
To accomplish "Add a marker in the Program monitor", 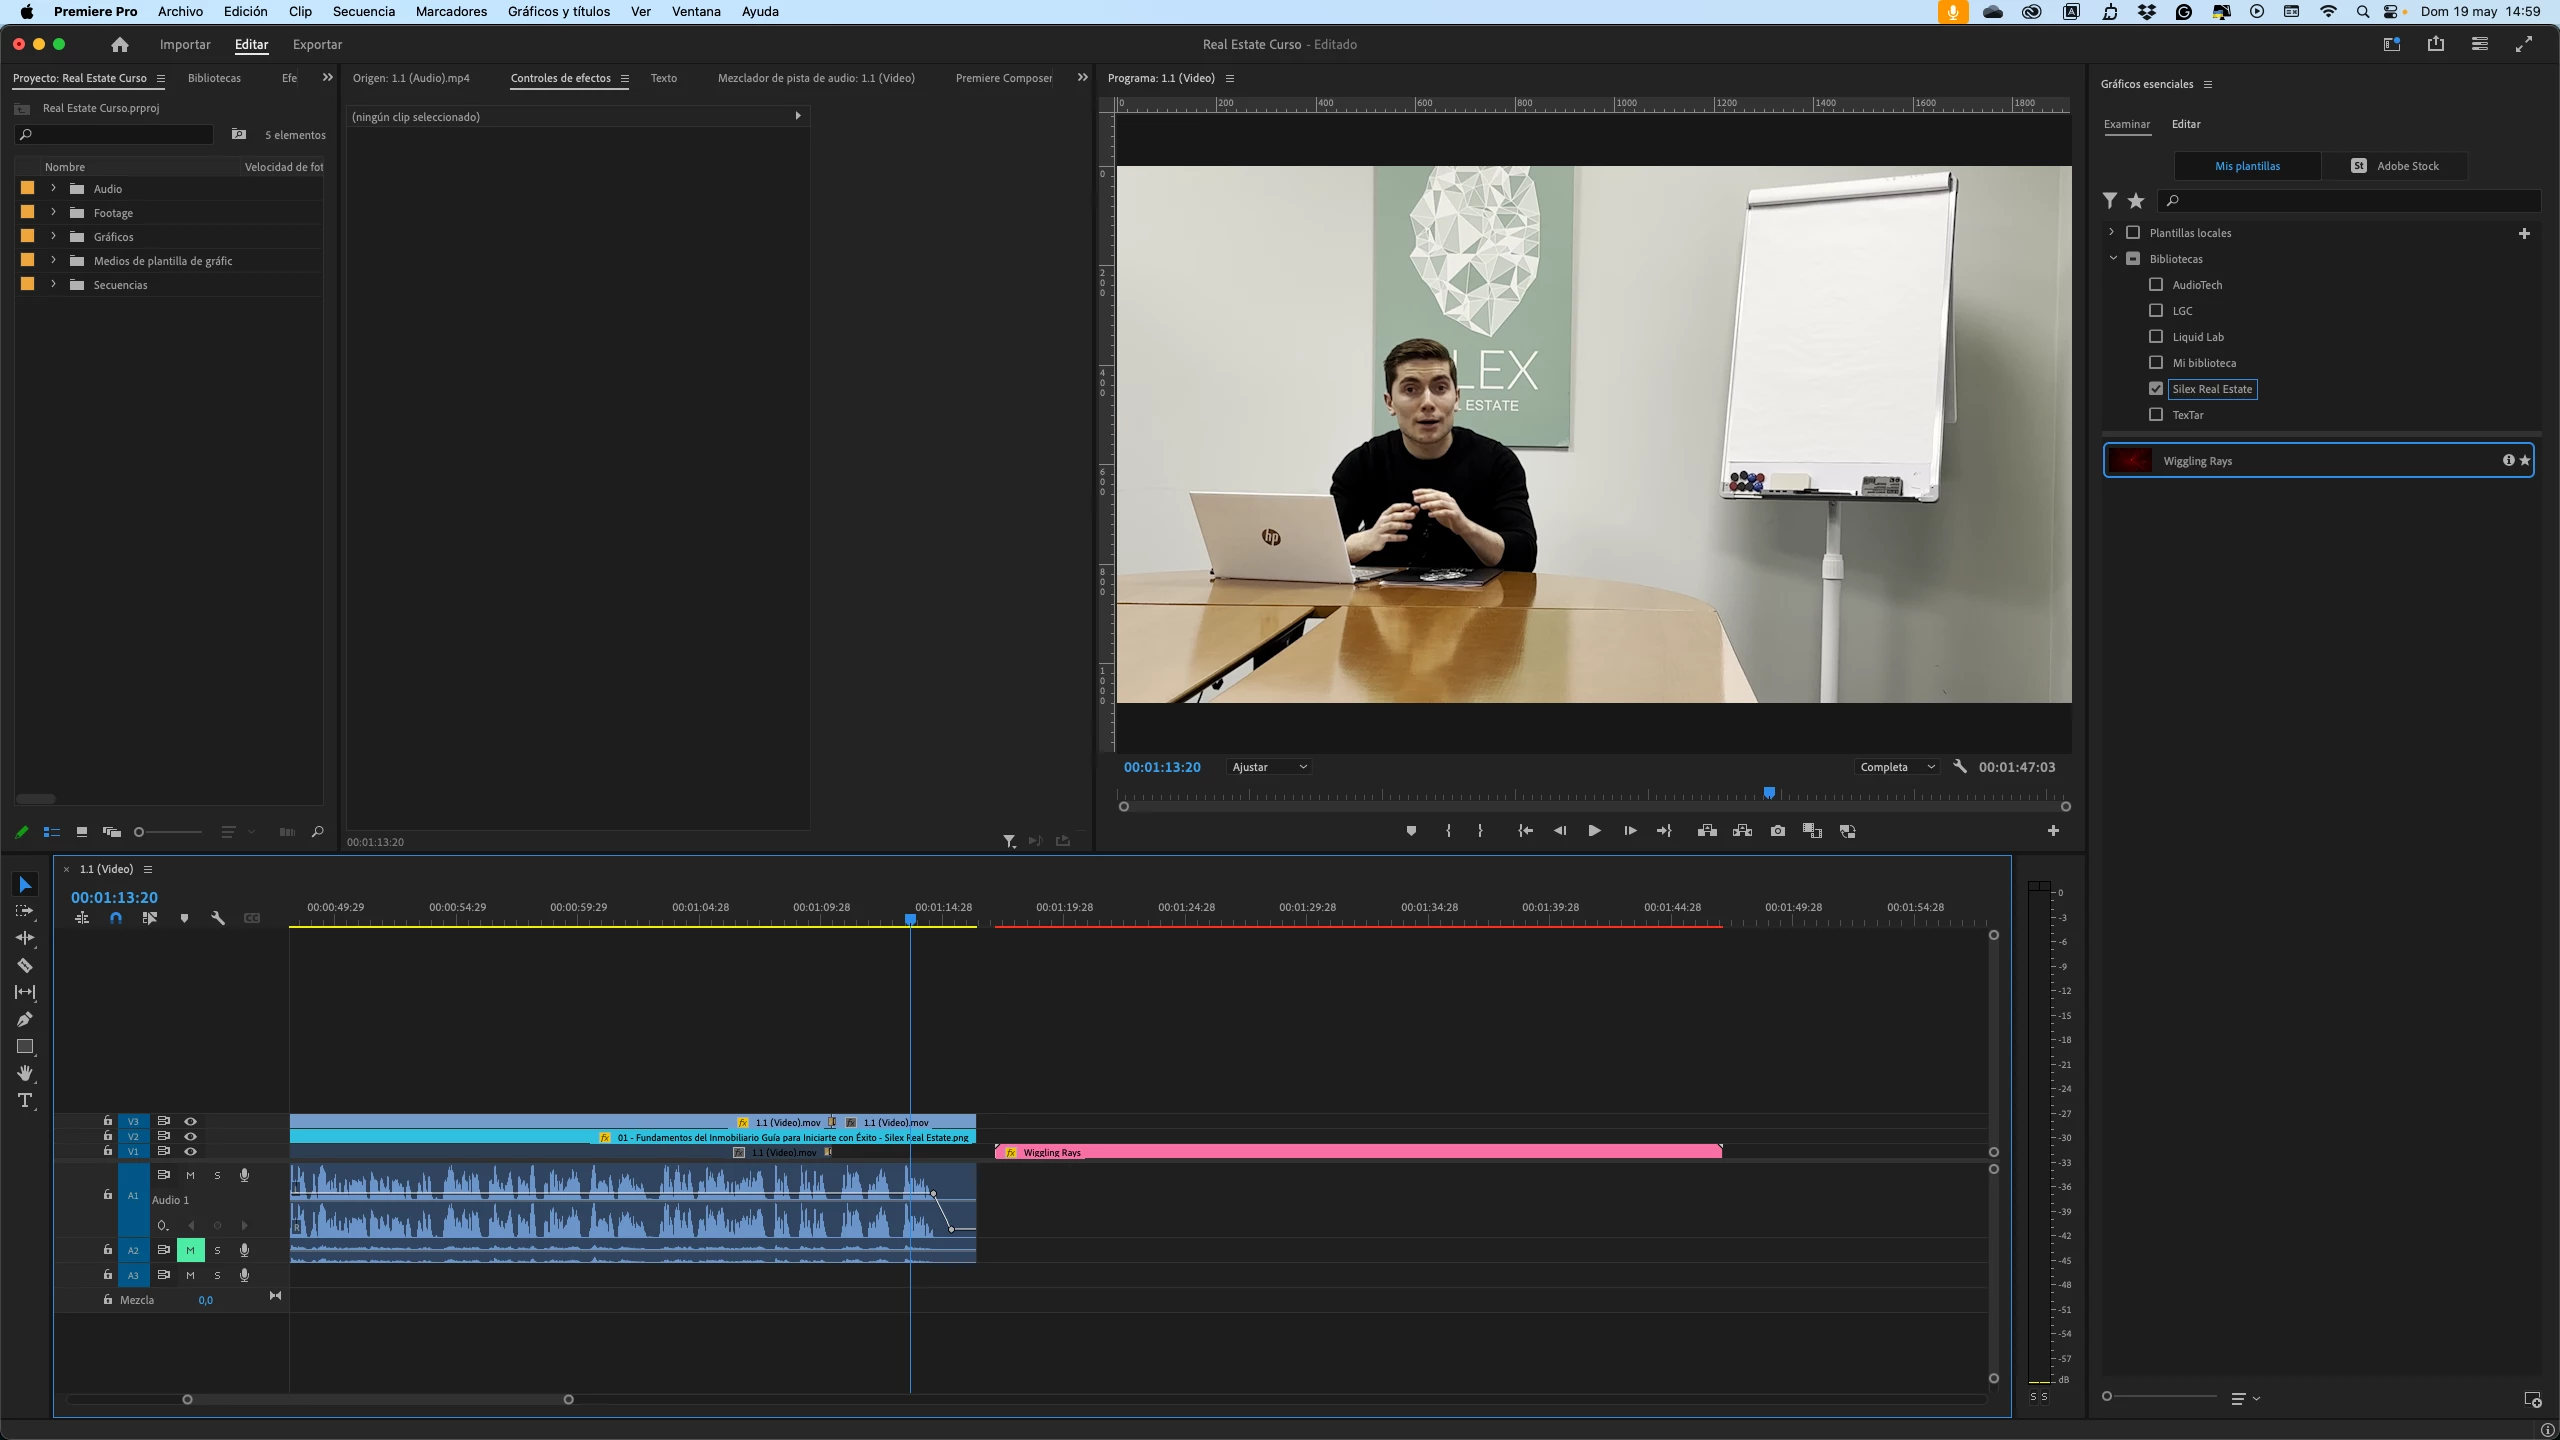I will [1411, 831].
